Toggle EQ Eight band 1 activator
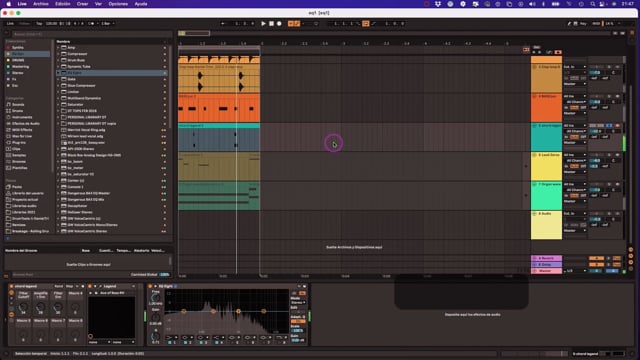The width and height of the screenshot is (640, 360). click(x=170, y=342)
